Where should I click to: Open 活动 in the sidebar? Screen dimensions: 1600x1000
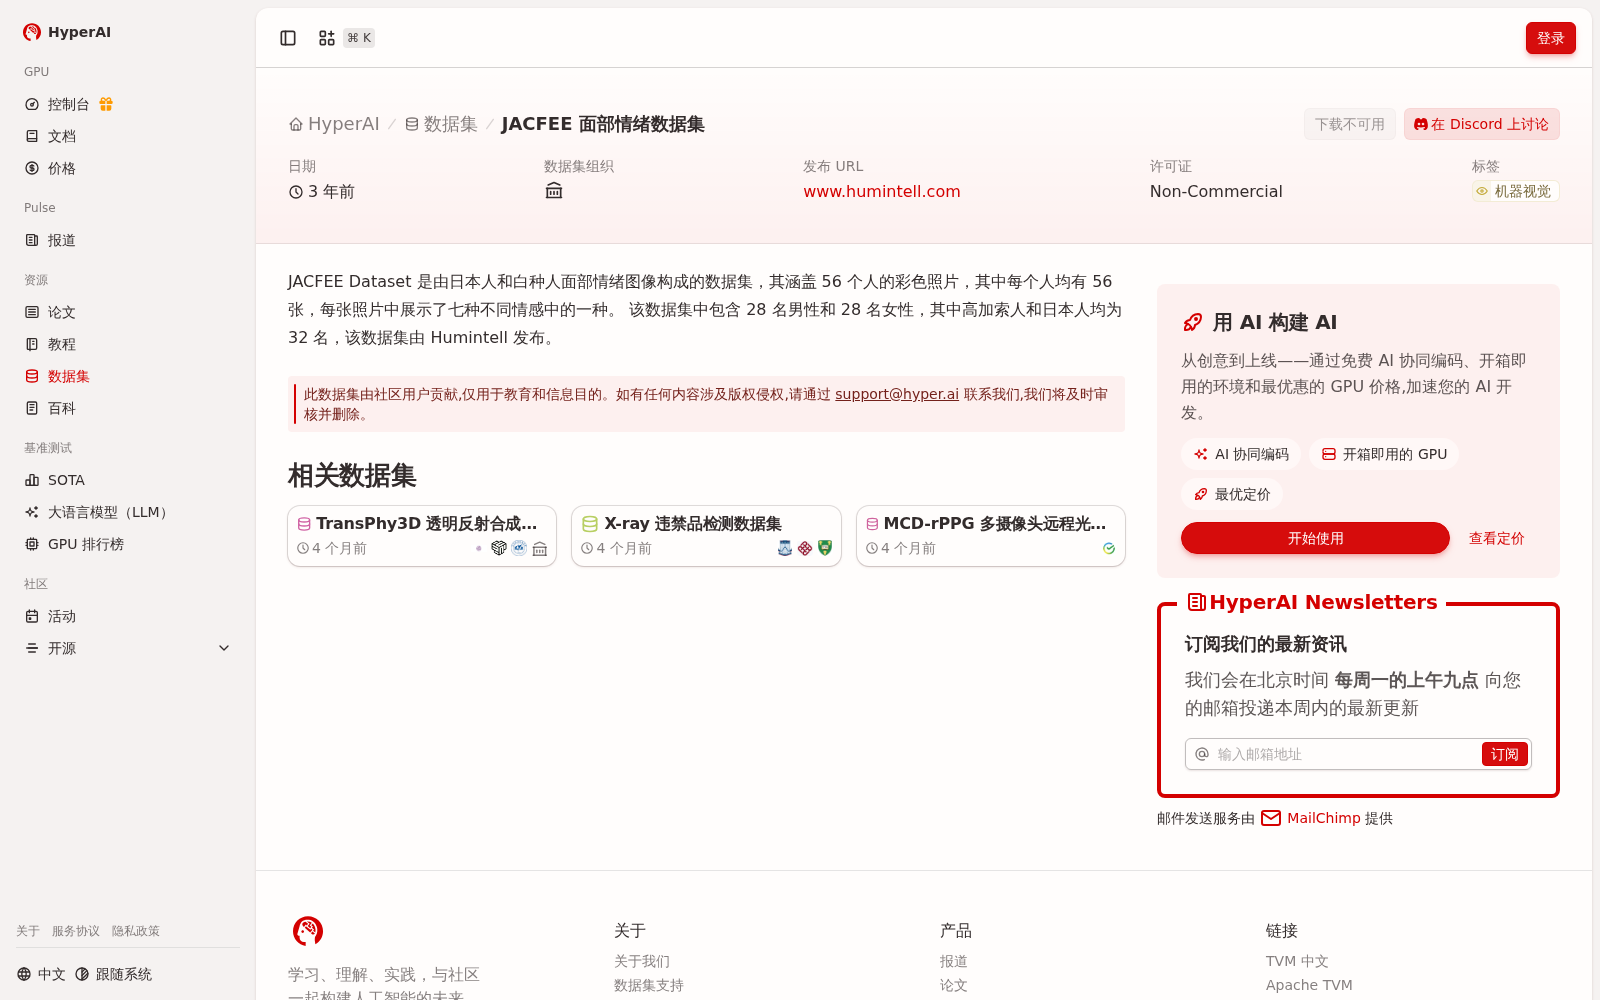click(x=128, y=616)
